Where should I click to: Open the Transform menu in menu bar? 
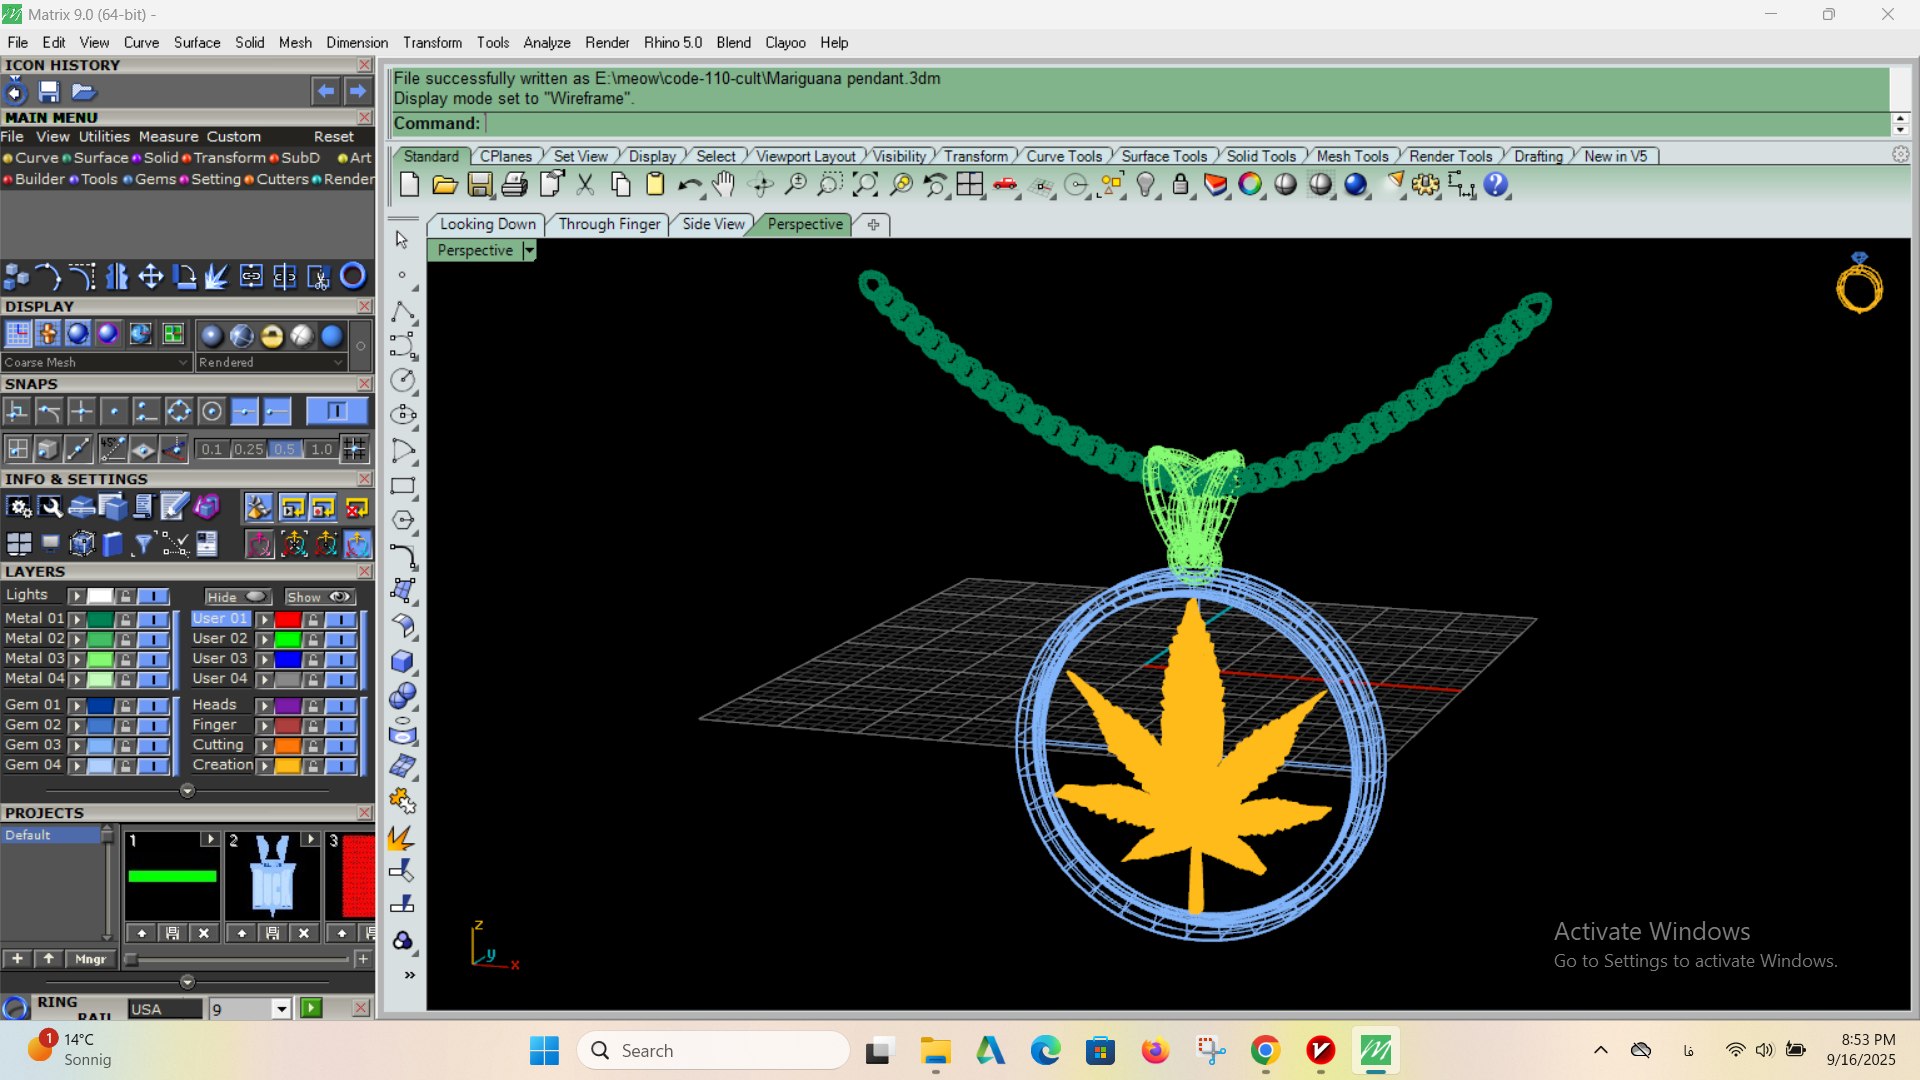[432, 43]
